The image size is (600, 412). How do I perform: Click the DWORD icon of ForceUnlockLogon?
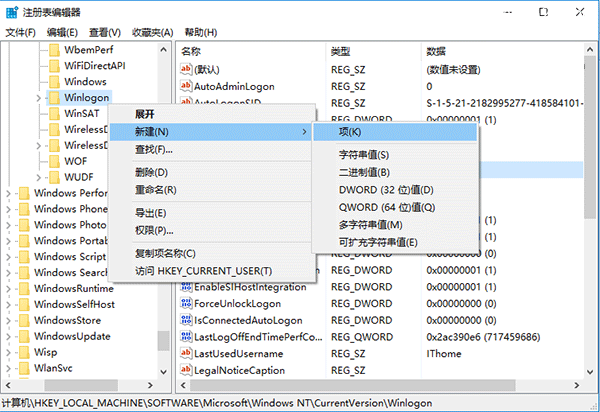pos(186,303)
